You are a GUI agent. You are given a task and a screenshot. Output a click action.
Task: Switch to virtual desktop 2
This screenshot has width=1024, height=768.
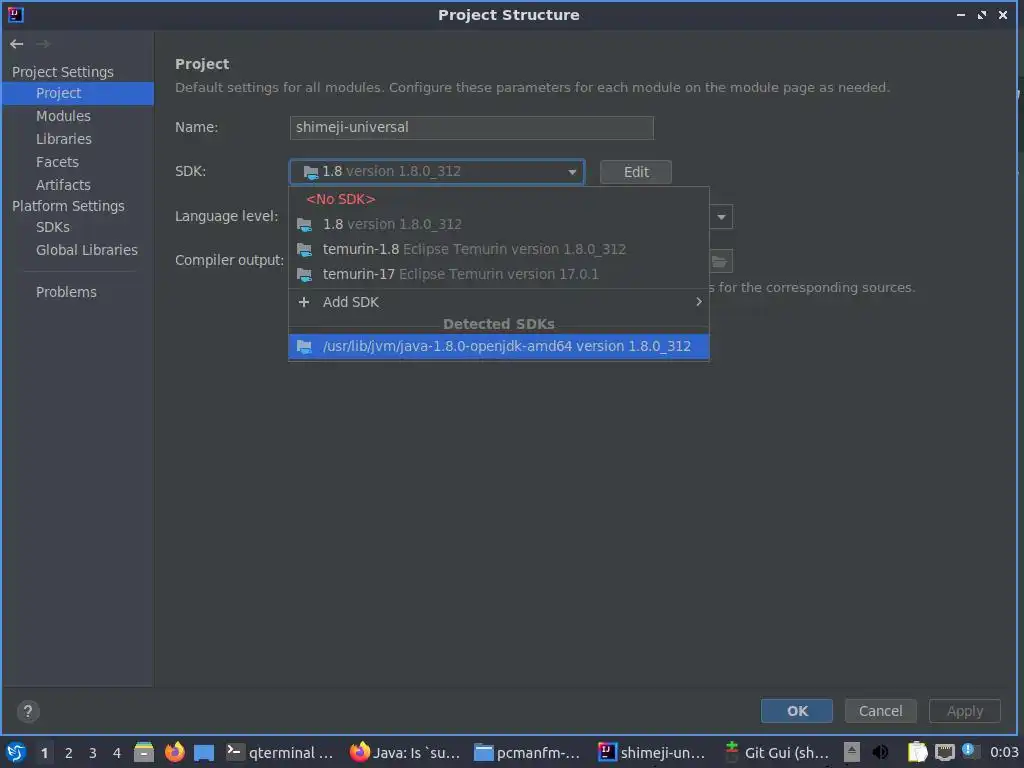[x=69, y=753]
